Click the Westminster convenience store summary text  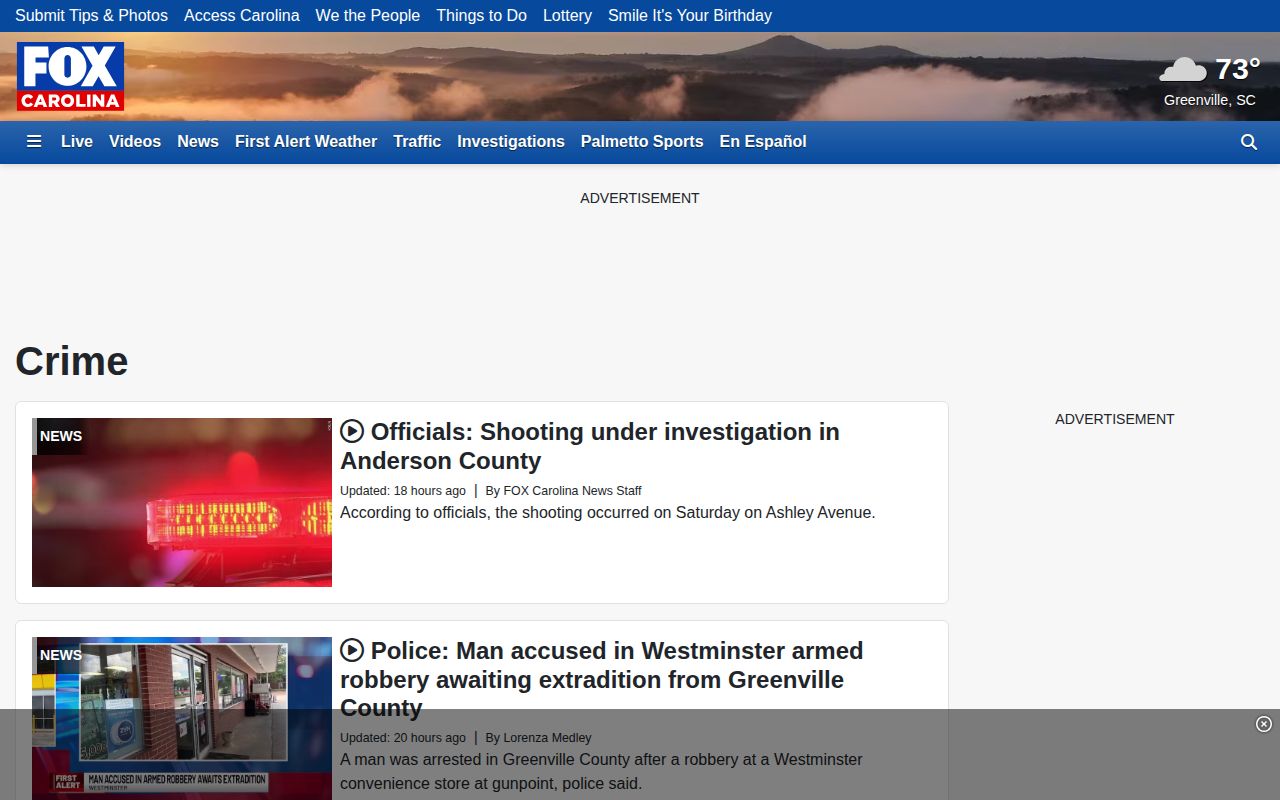tap(601, 771)
